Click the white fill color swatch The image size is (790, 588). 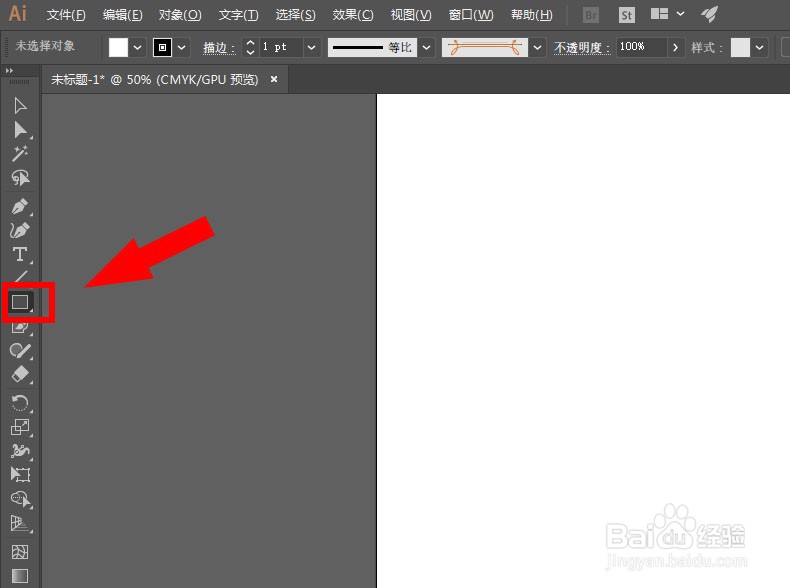[x=118, y=48]
